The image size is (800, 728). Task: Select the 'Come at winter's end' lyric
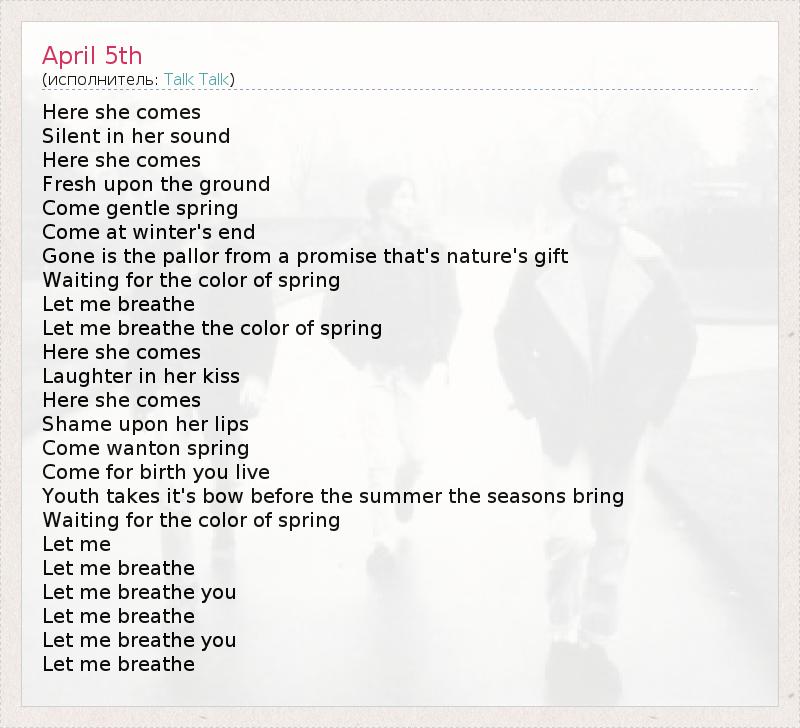(x=148, y=232)
